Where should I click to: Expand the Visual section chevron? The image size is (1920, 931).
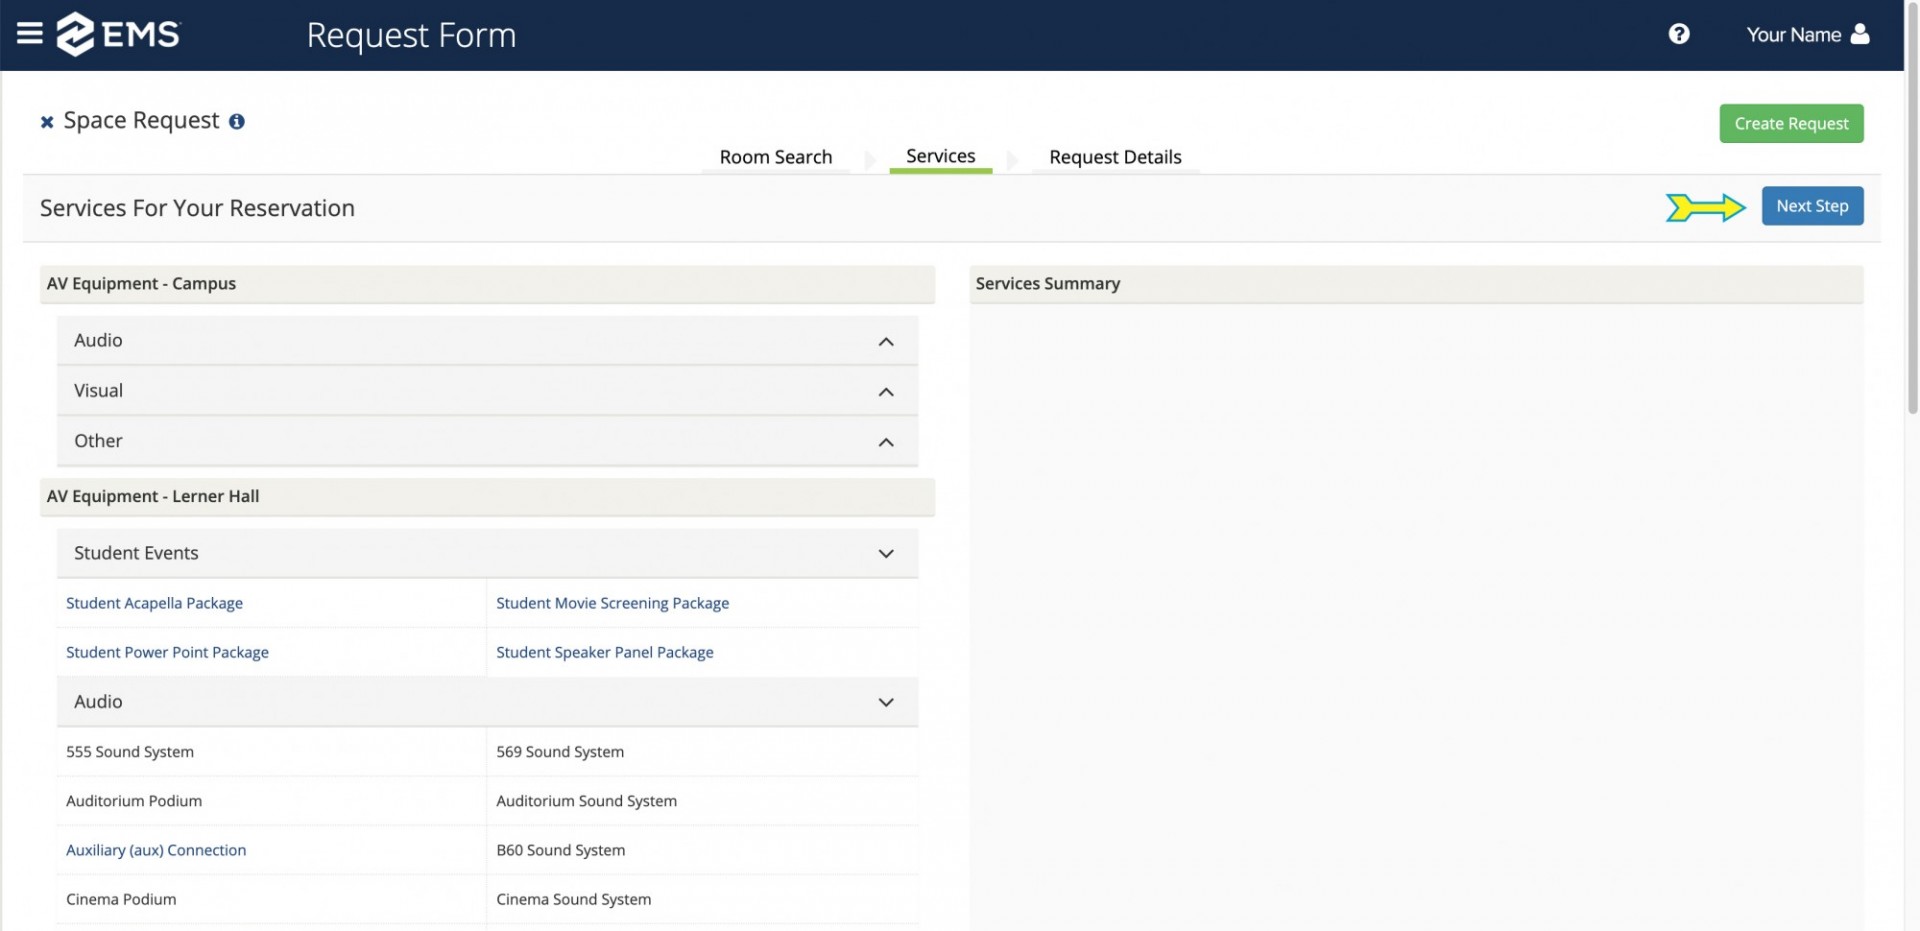coord(886,392)
